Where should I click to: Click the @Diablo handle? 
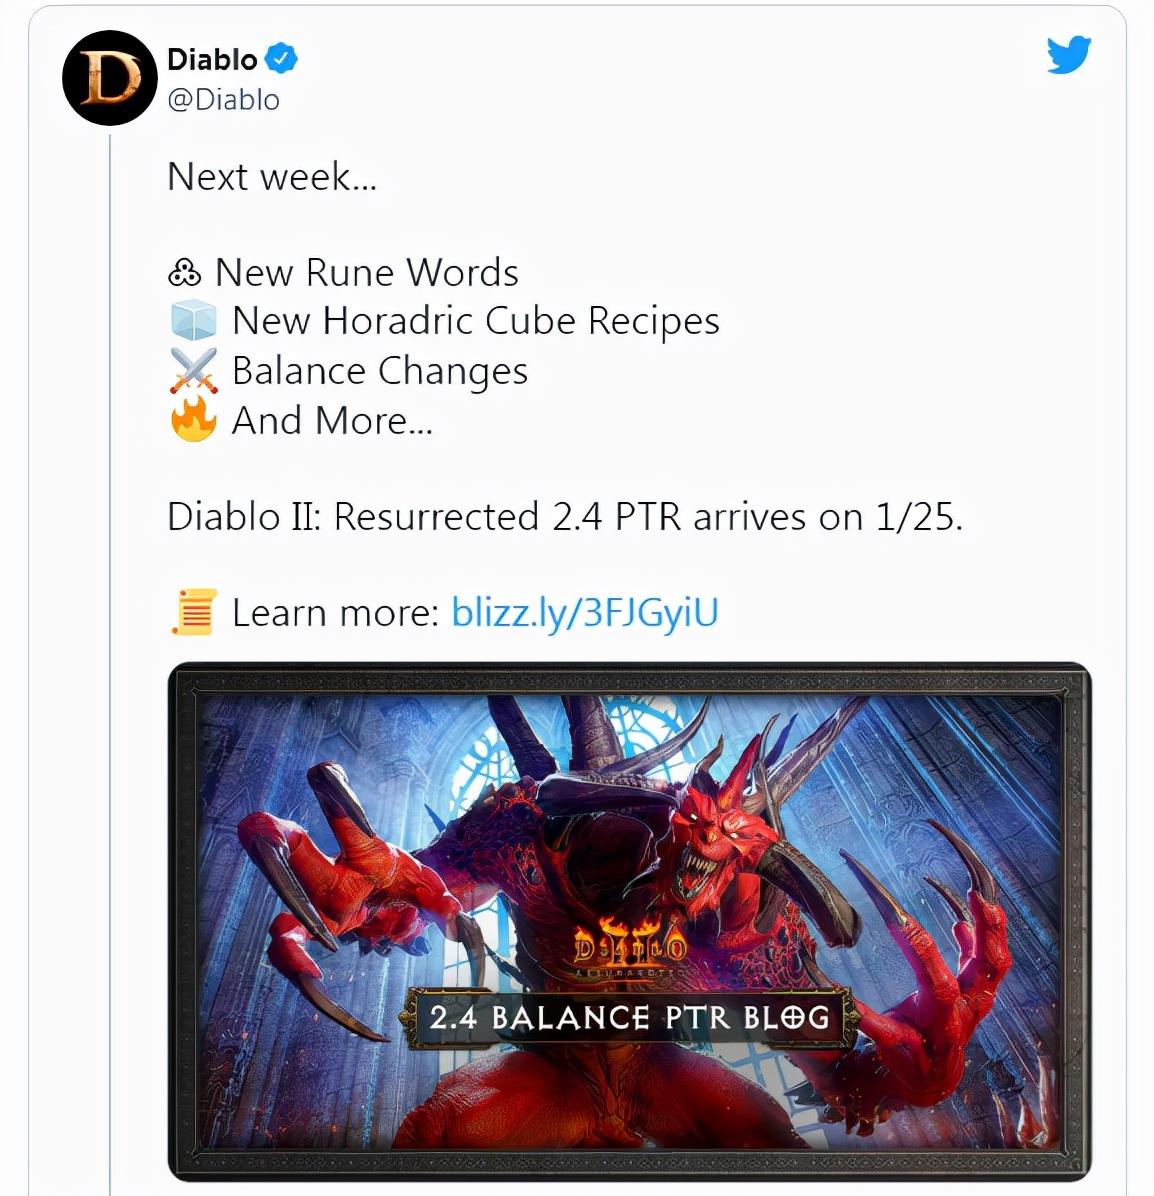pos(223,99)
